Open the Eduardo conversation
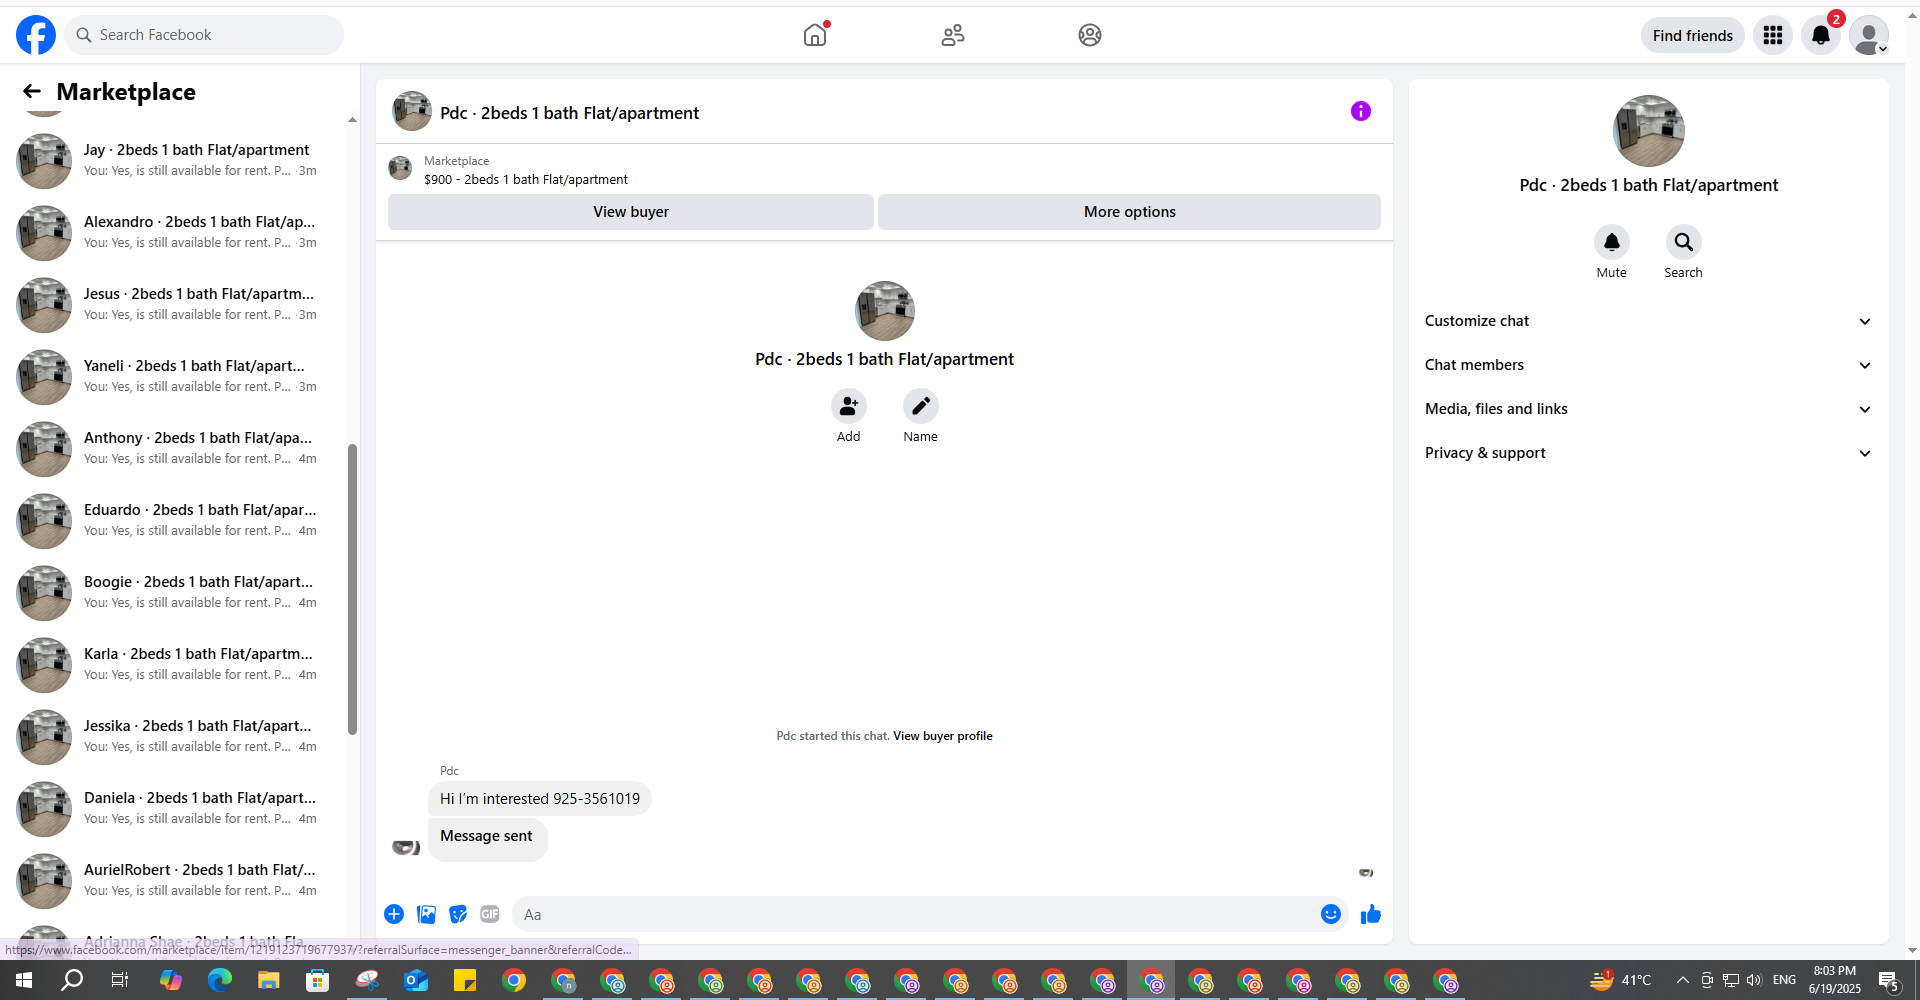The image size is (1920, 1000). [x=178, y=521]
